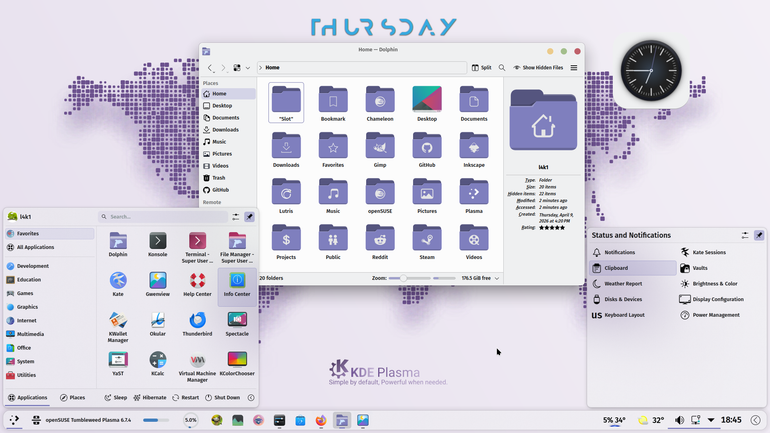Open KColorChooser app
The height and width of the screenshot is (433, 770).
point(237,363)
